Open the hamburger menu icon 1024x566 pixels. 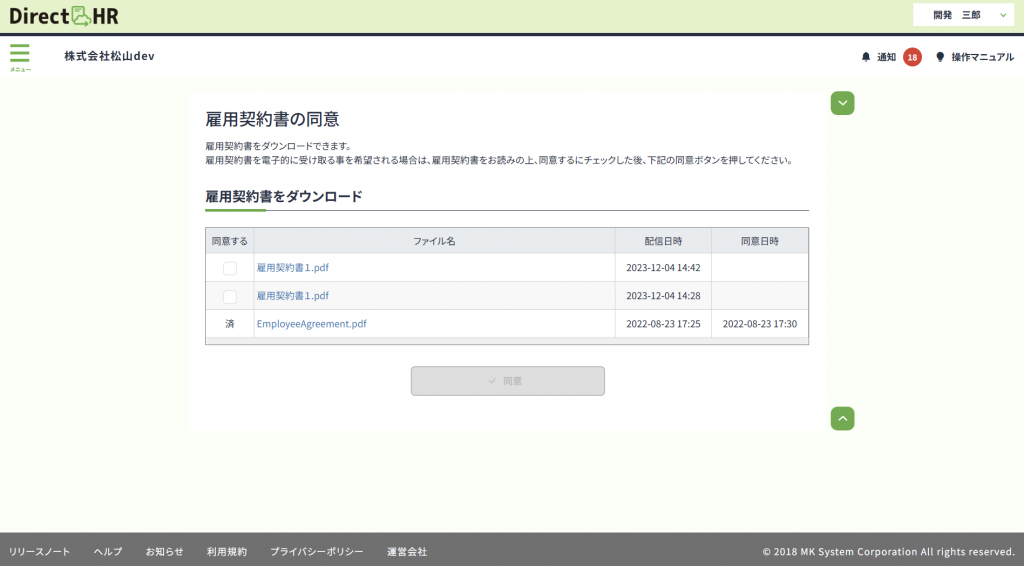(x=20, y=56)
